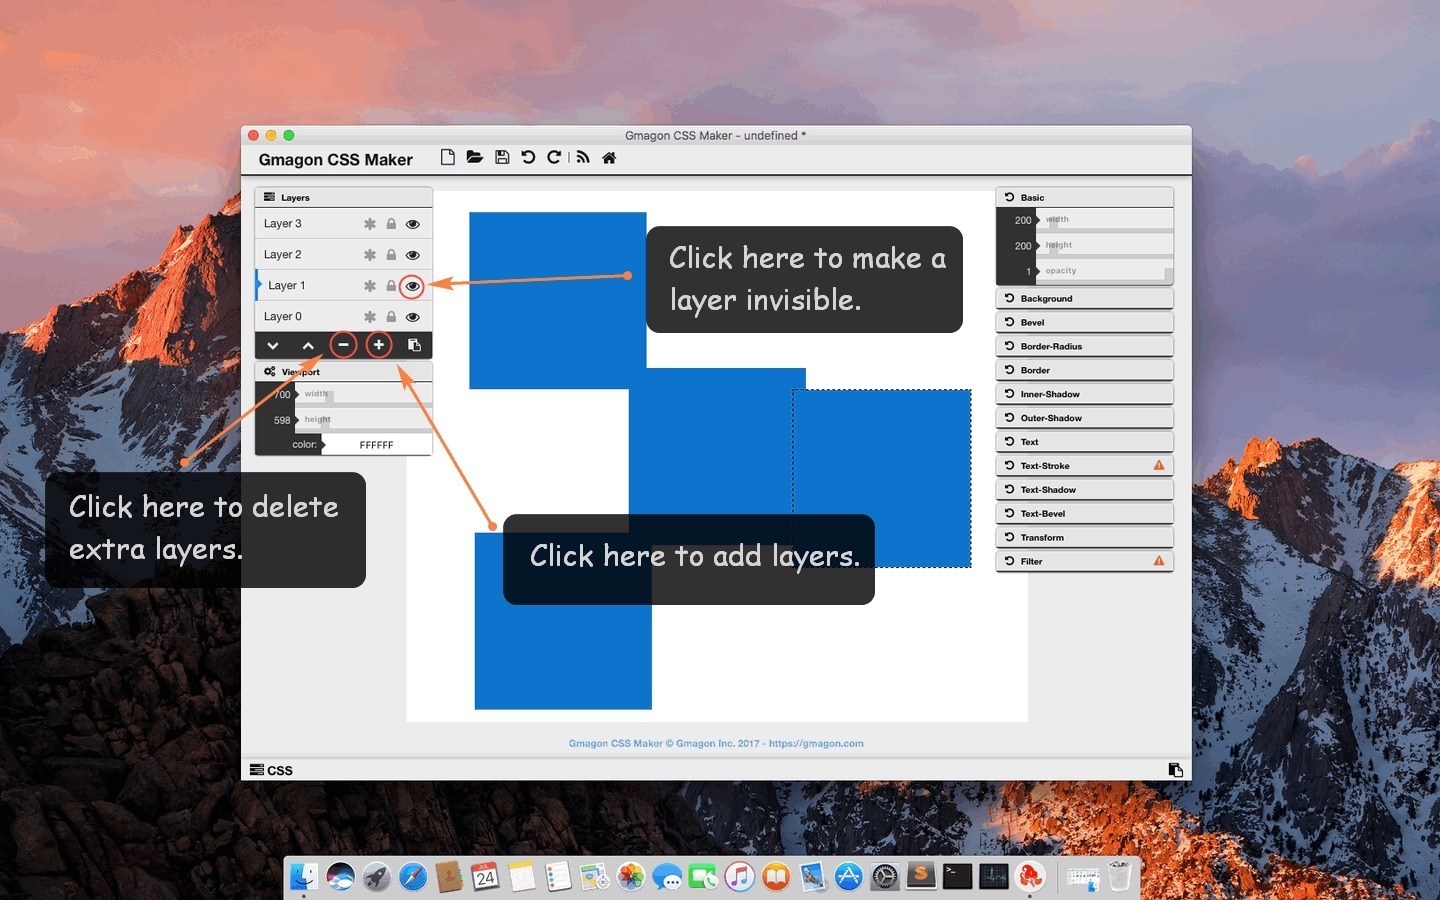
Task: Click the undo arrow in toolbar
Action: point(528,157)
